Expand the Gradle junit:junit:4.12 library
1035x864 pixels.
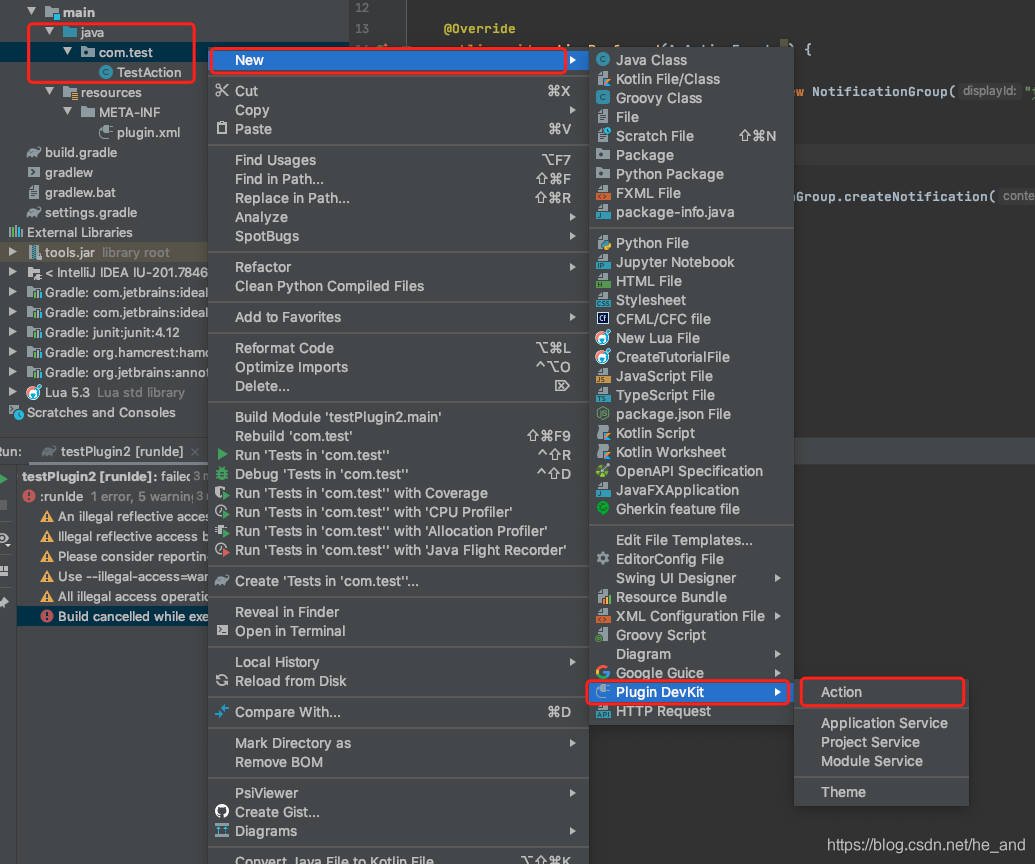(x=13, y=332)
